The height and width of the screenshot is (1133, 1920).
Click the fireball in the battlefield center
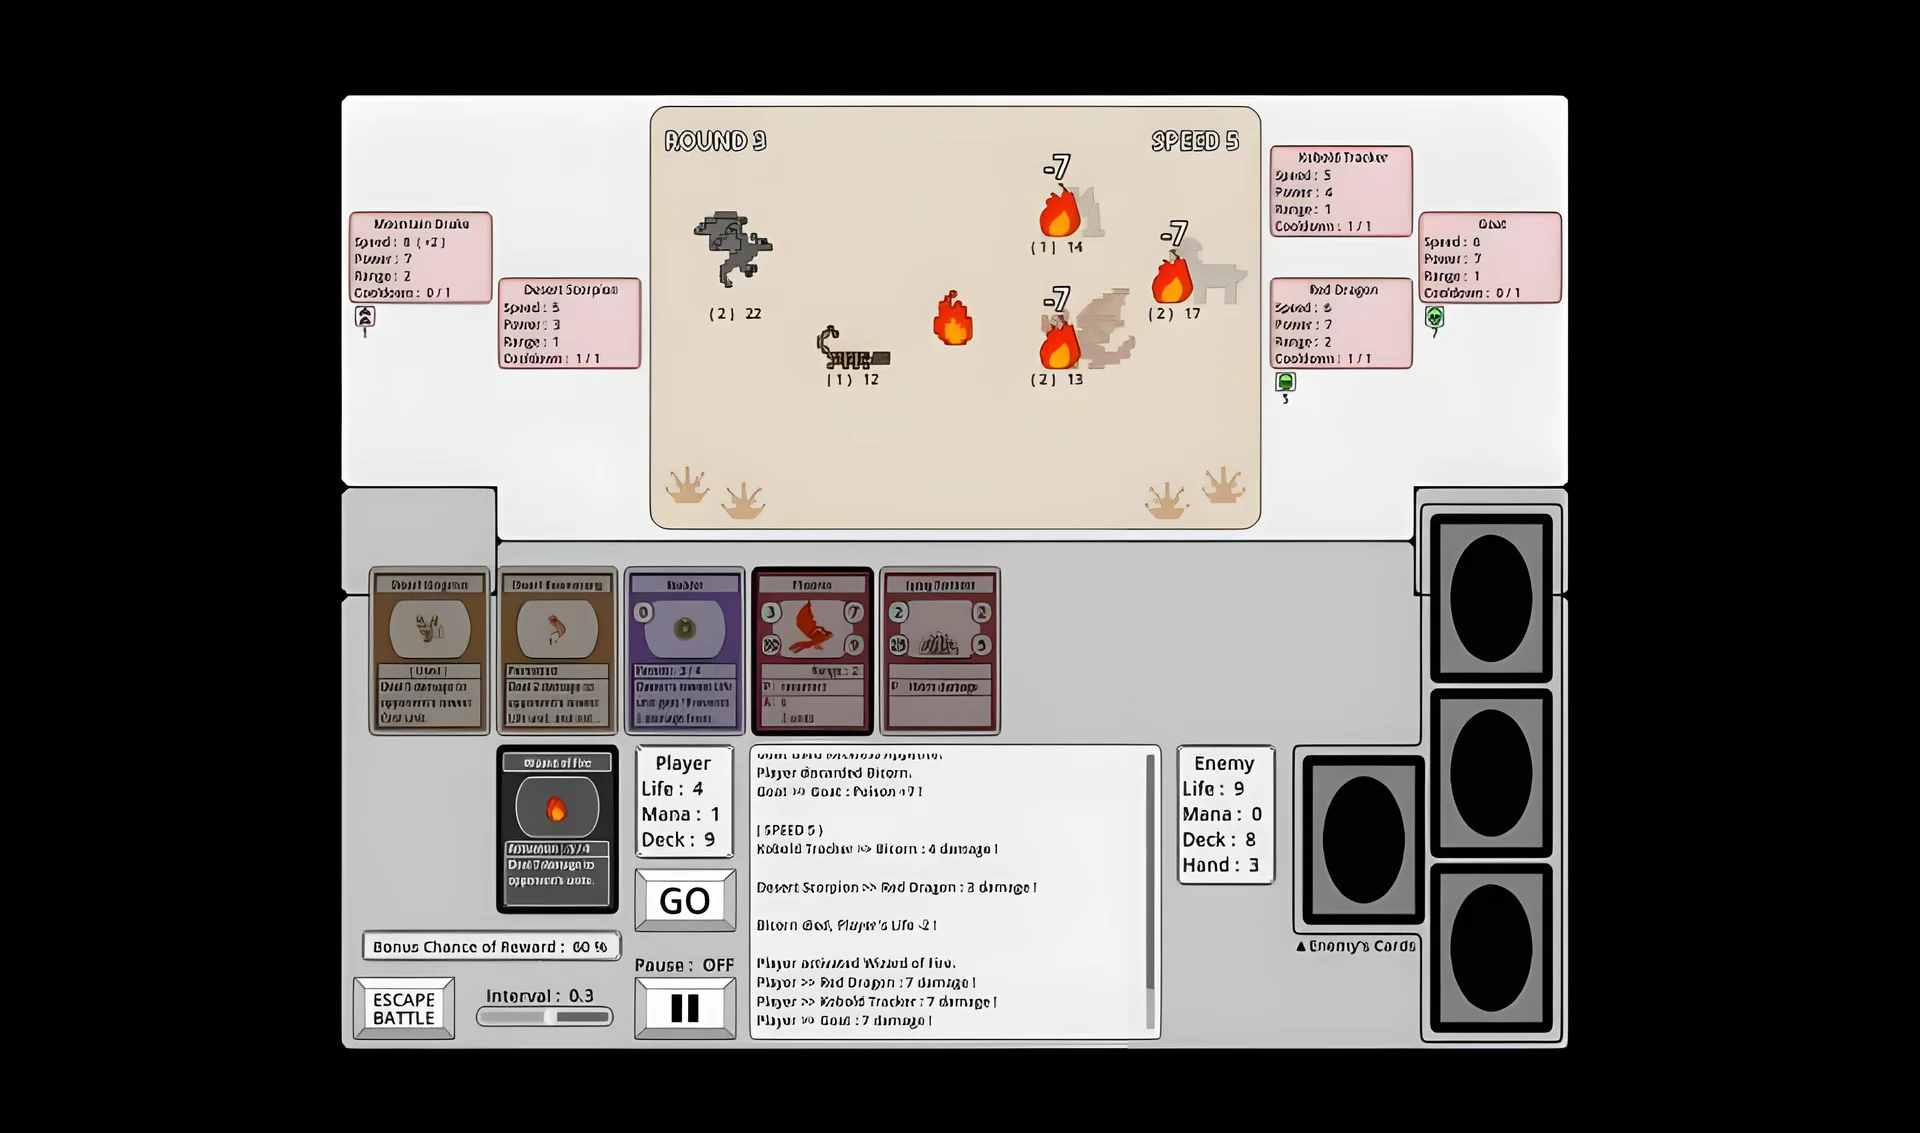click(x=952, y=320)
